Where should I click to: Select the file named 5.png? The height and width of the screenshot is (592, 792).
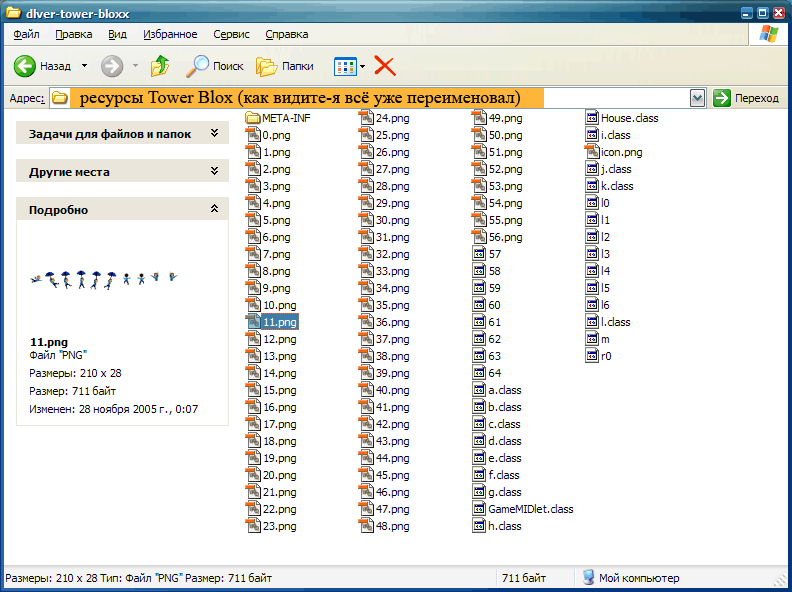[x=276, y=220]
